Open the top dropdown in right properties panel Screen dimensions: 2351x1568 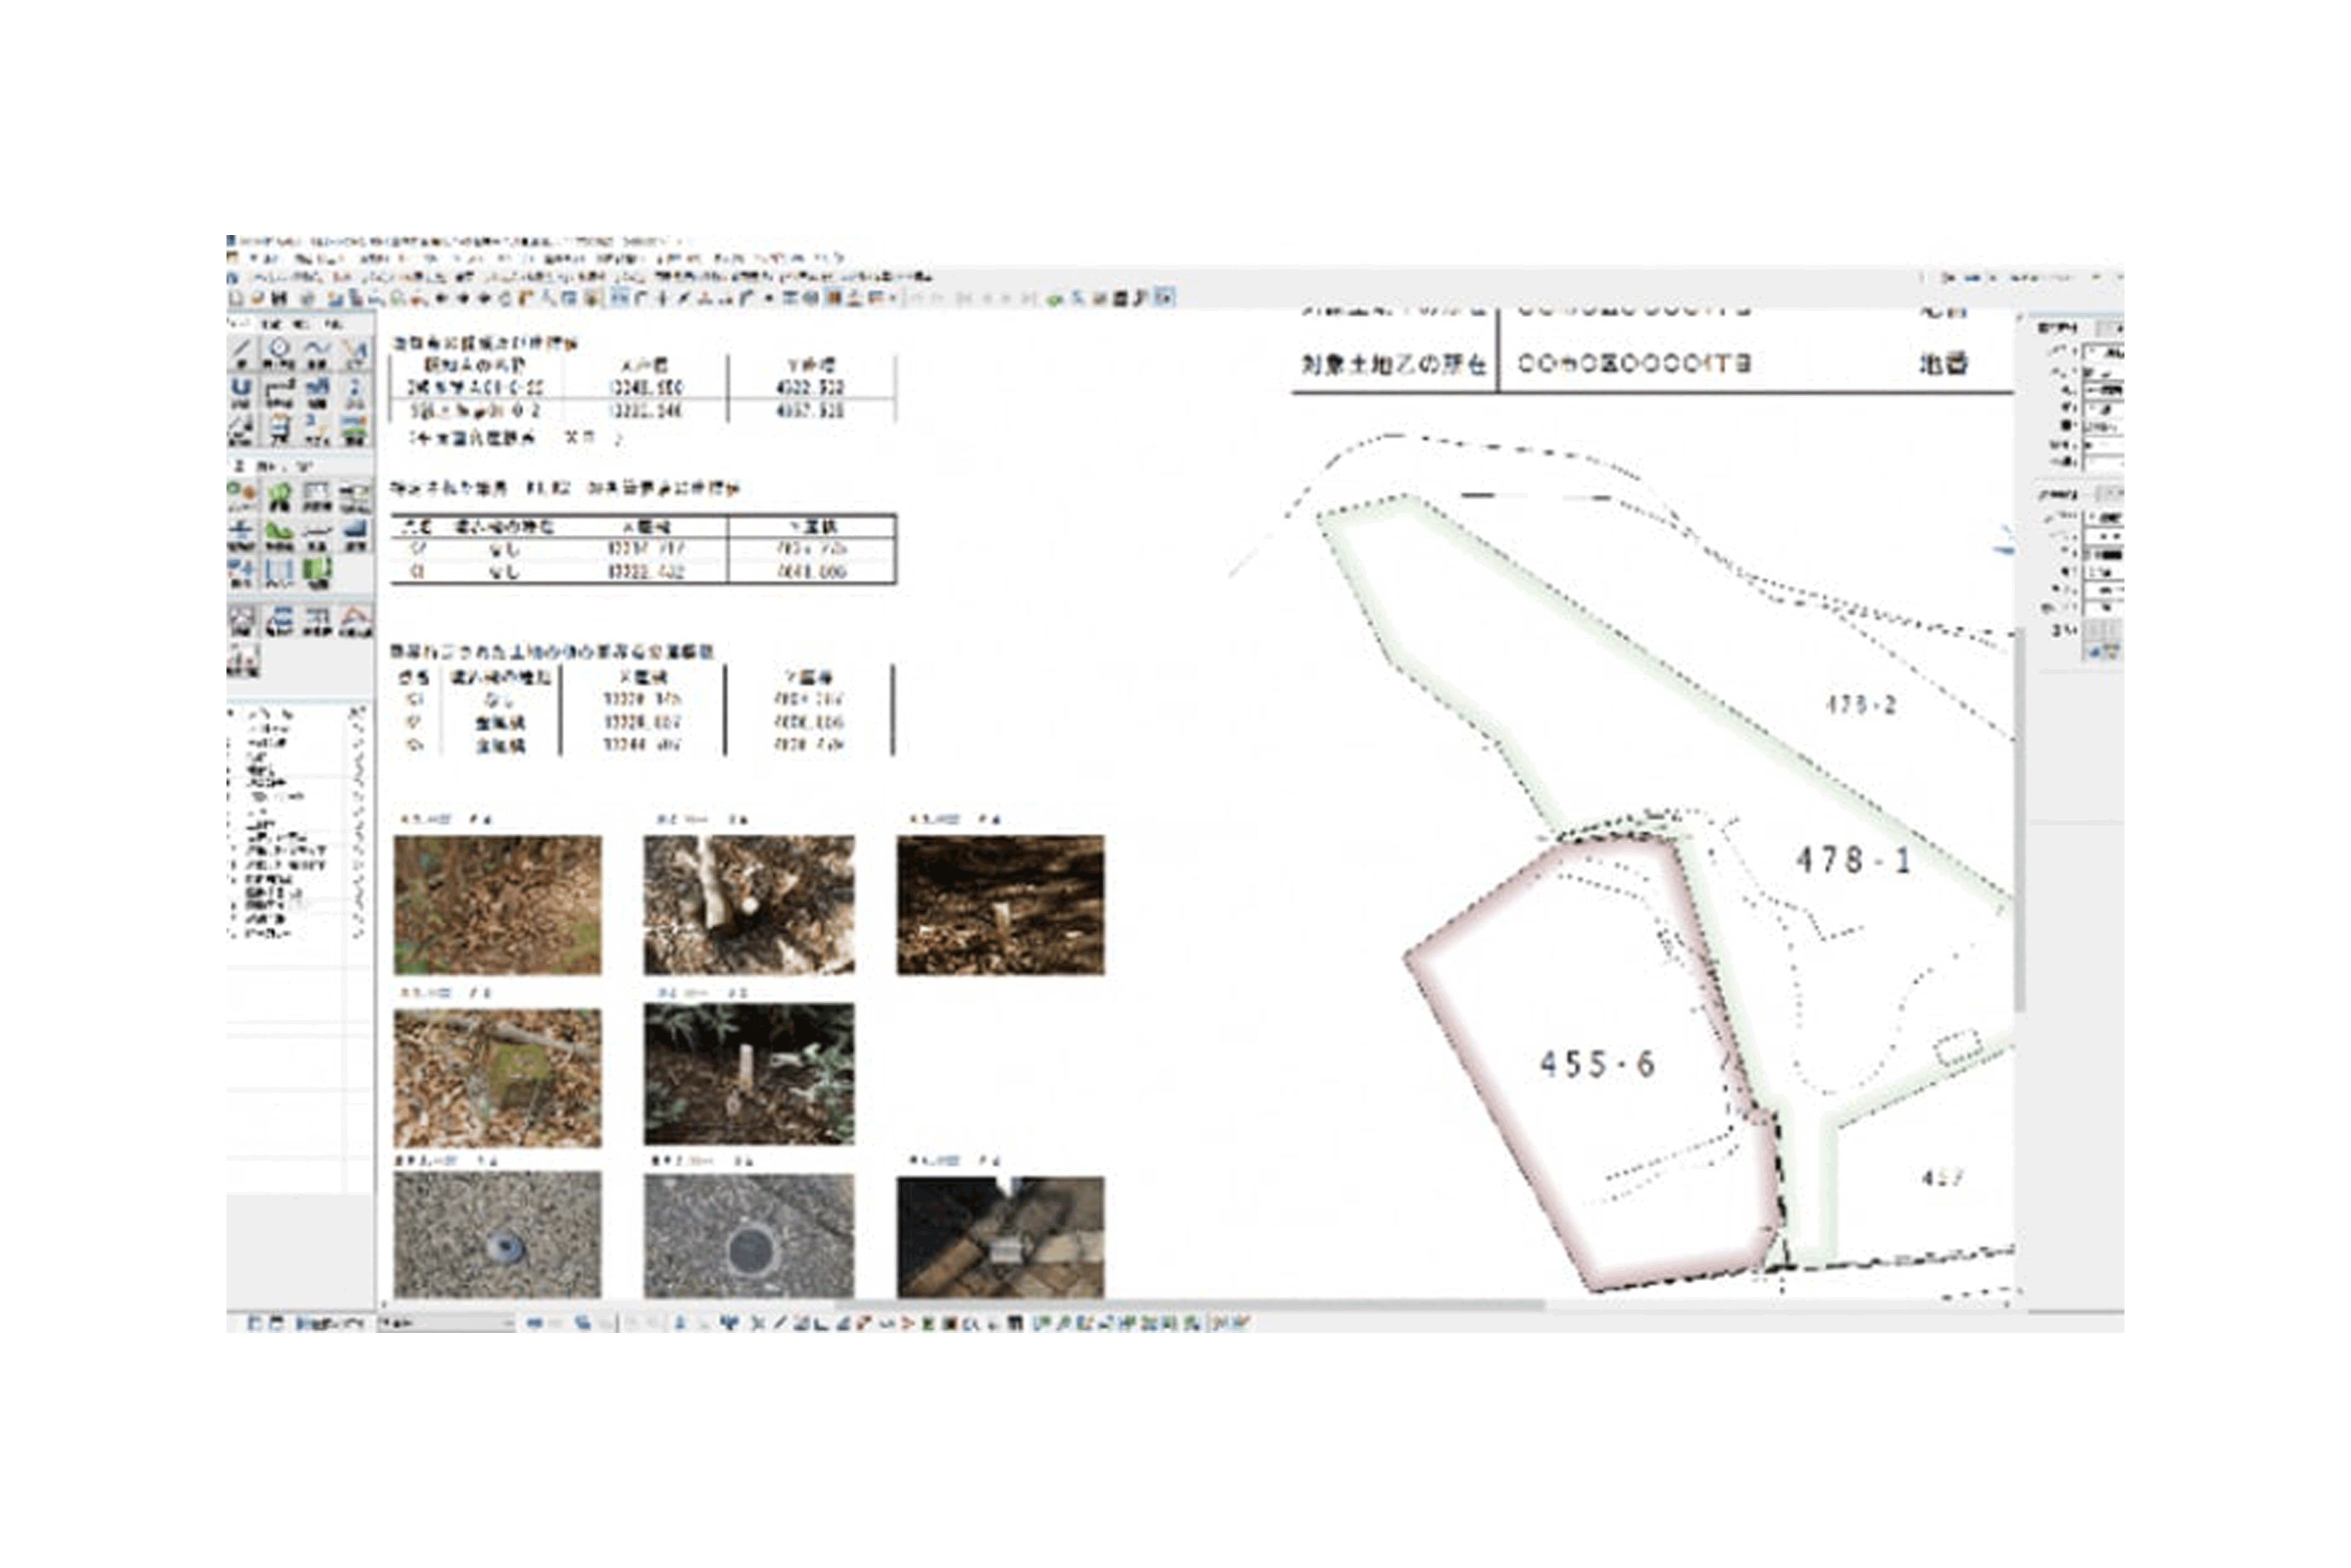tap(2103, 352)
